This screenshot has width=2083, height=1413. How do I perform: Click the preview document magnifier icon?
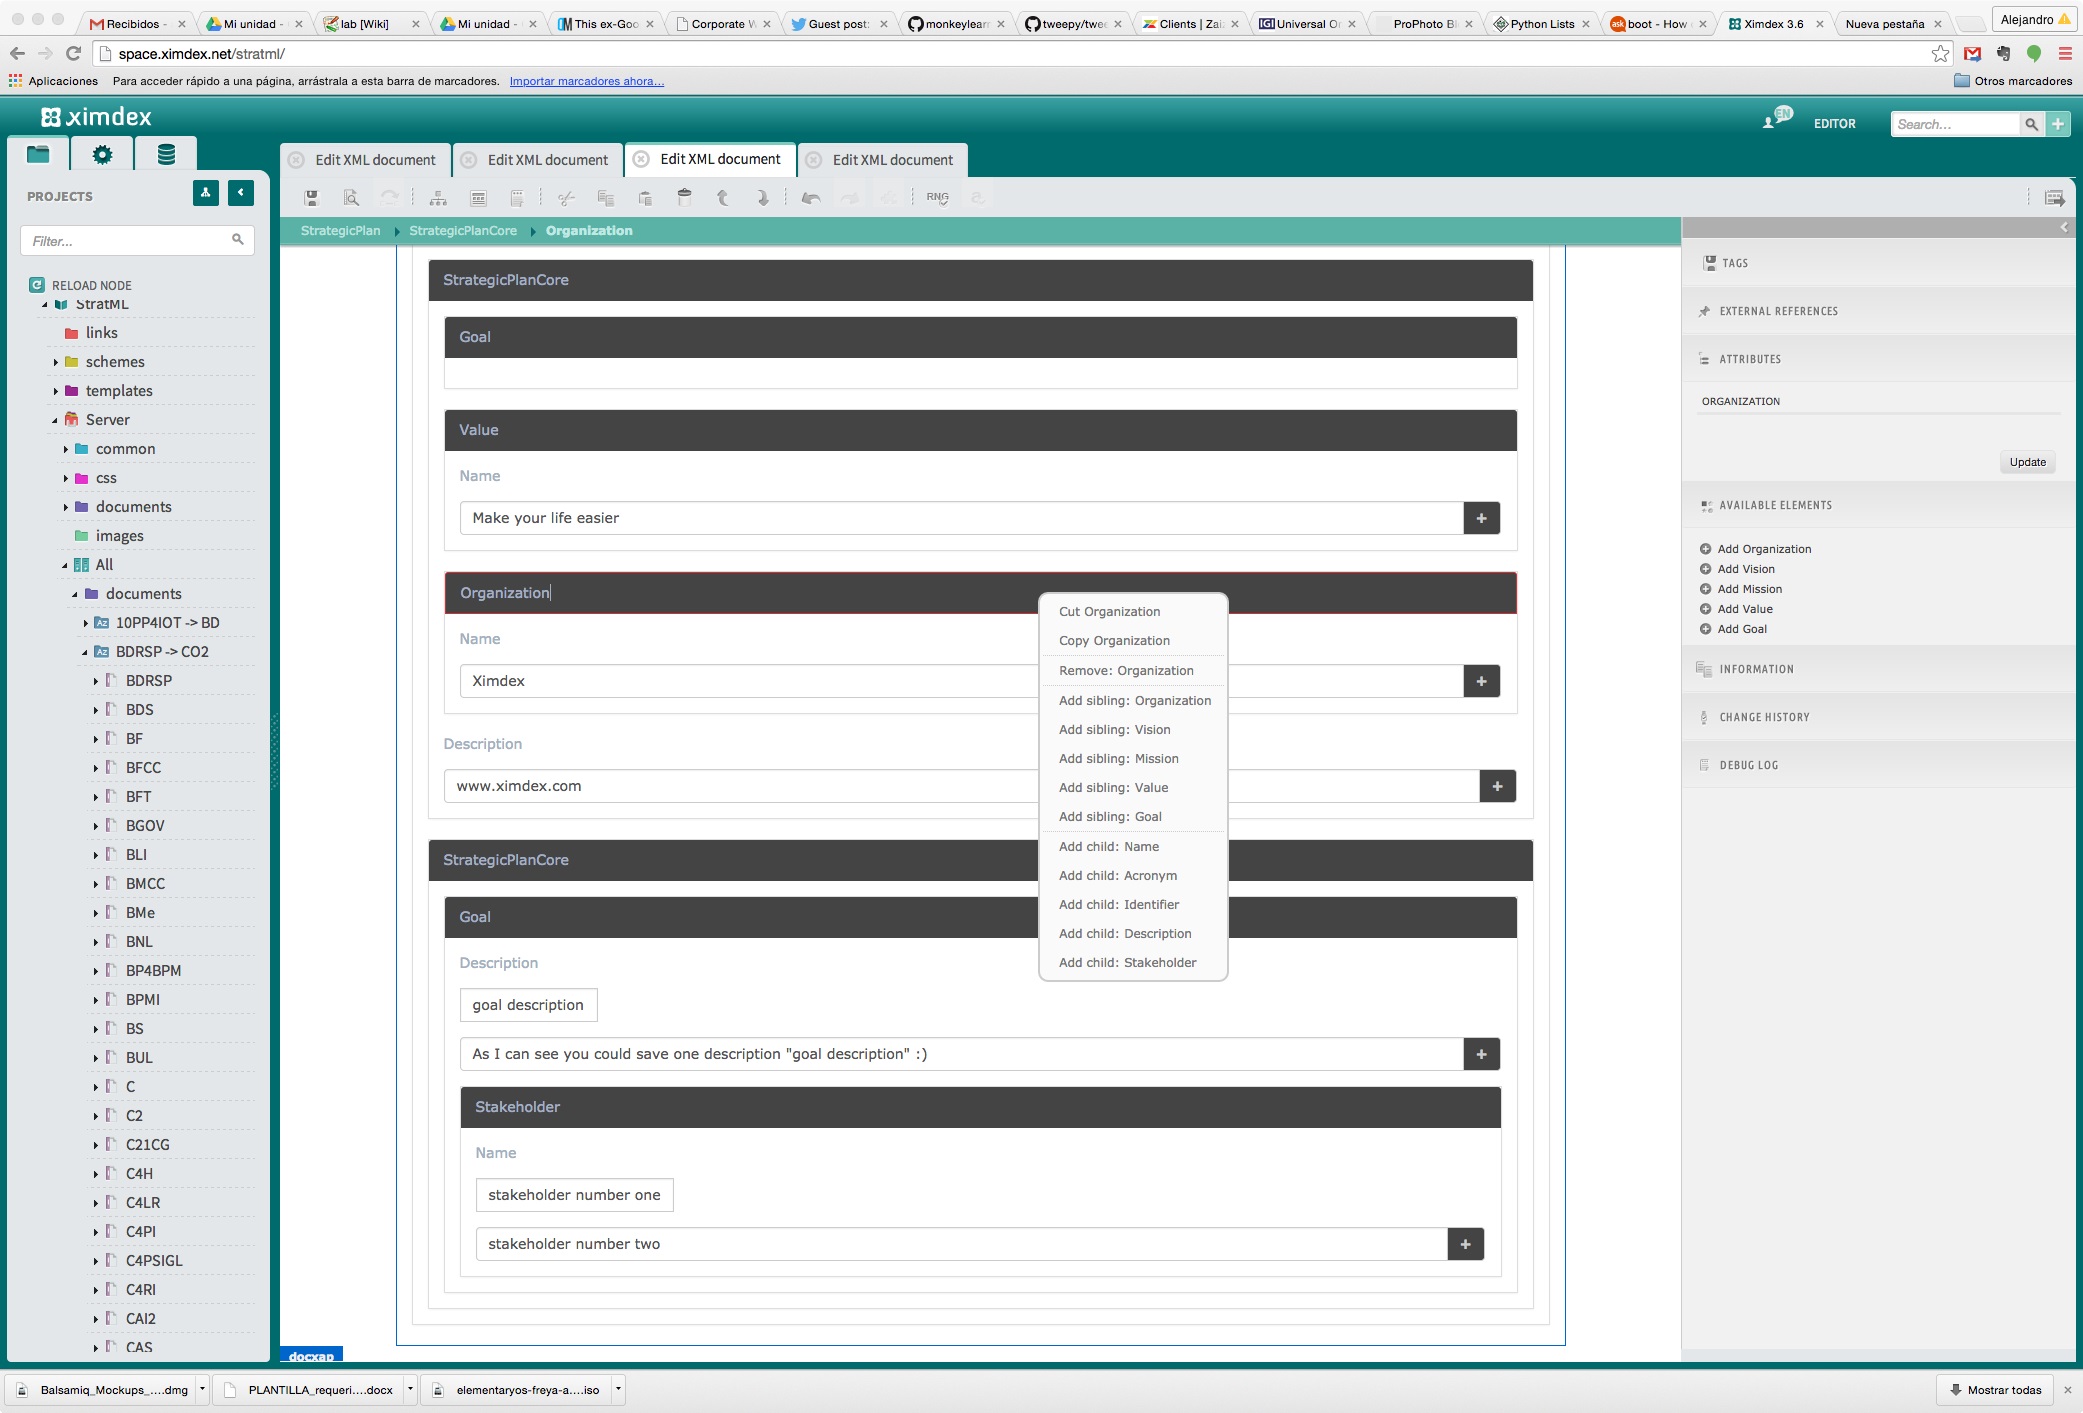(x=351, y=198)
